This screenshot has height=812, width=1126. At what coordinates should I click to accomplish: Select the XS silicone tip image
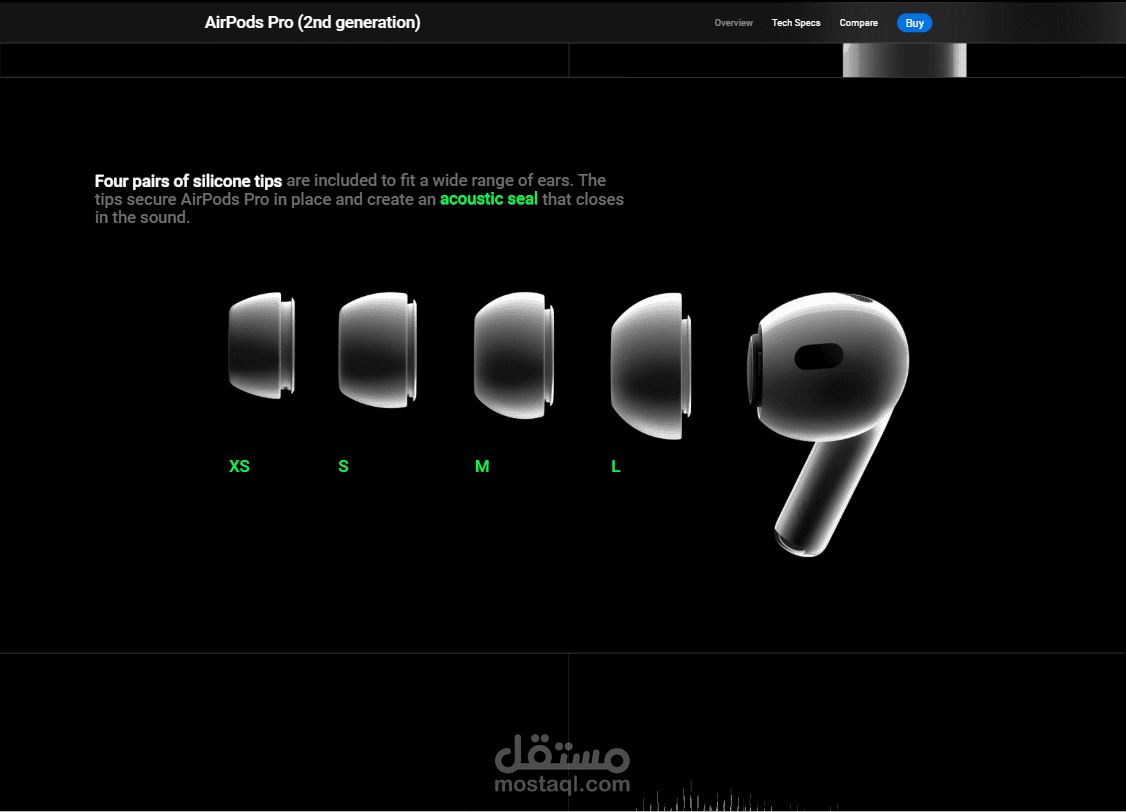coord(261,345)
